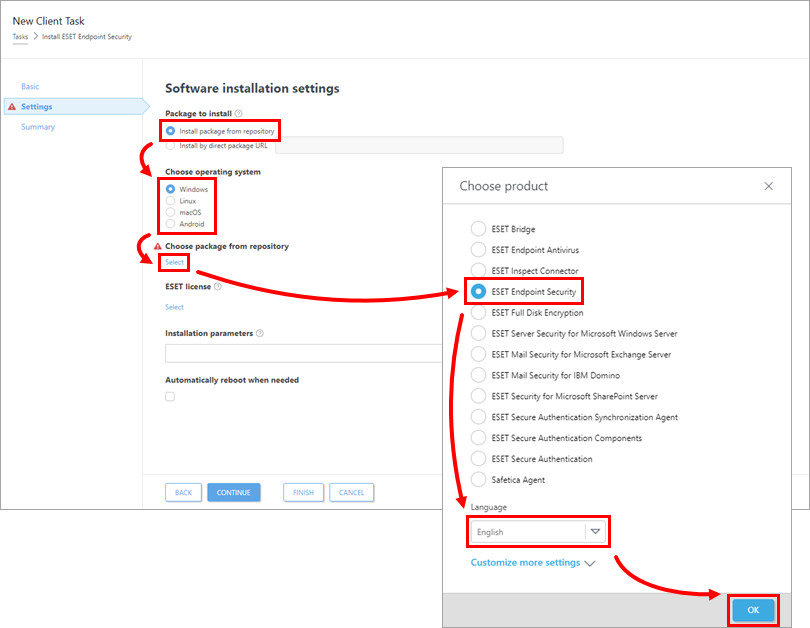Select ESET Server Security for Windows Server
The height and width of the screenshot is (628, 810).
478,333
